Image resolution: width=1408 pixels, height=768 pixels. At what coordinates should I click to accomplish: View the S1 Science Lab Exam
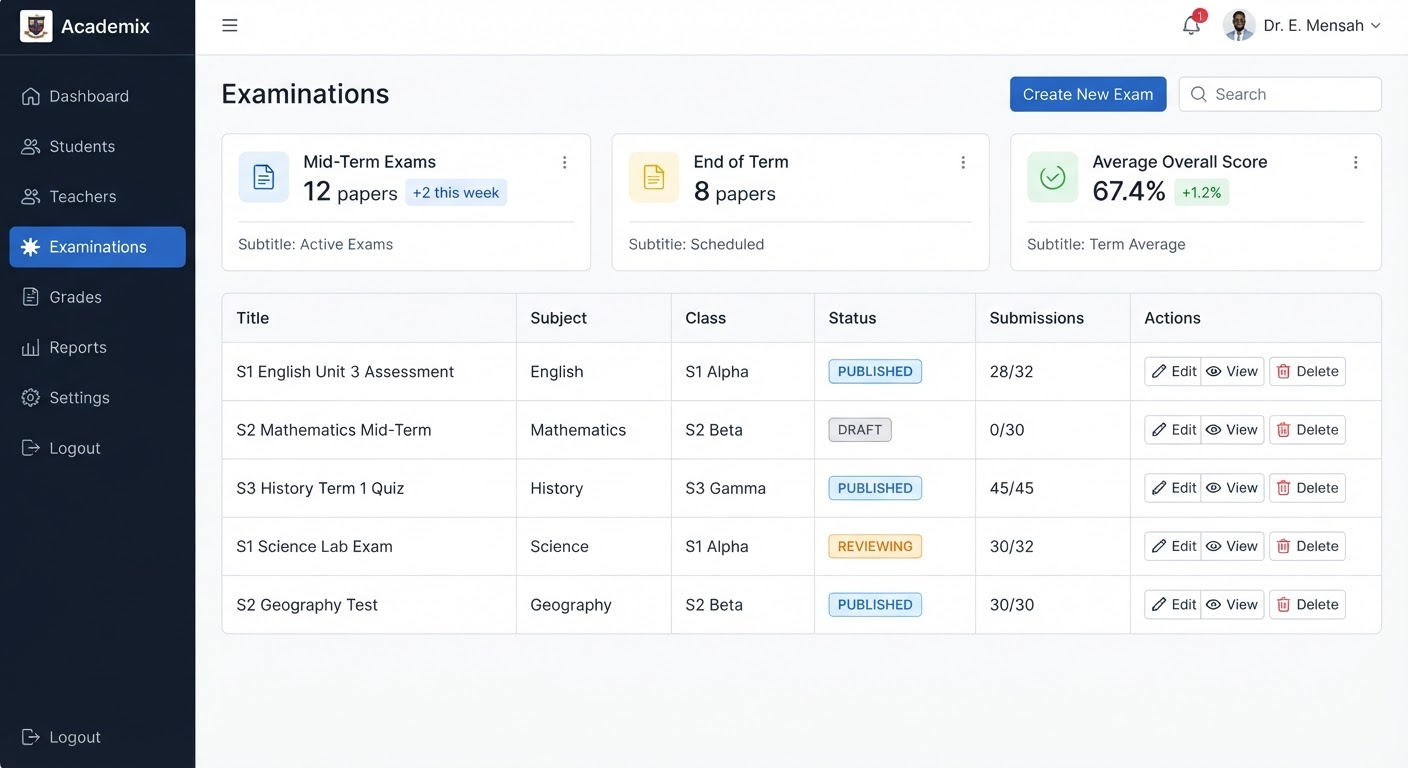(x=1232, y=546)
